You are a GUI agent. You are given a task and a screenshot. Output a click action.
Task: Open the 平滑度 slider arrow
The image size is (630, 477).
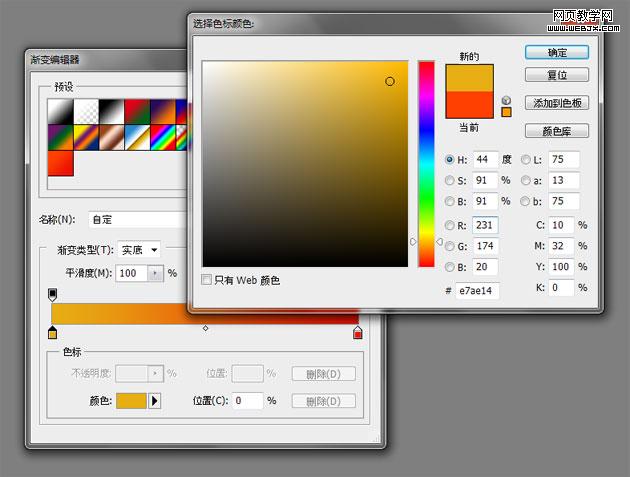[155, 273]
